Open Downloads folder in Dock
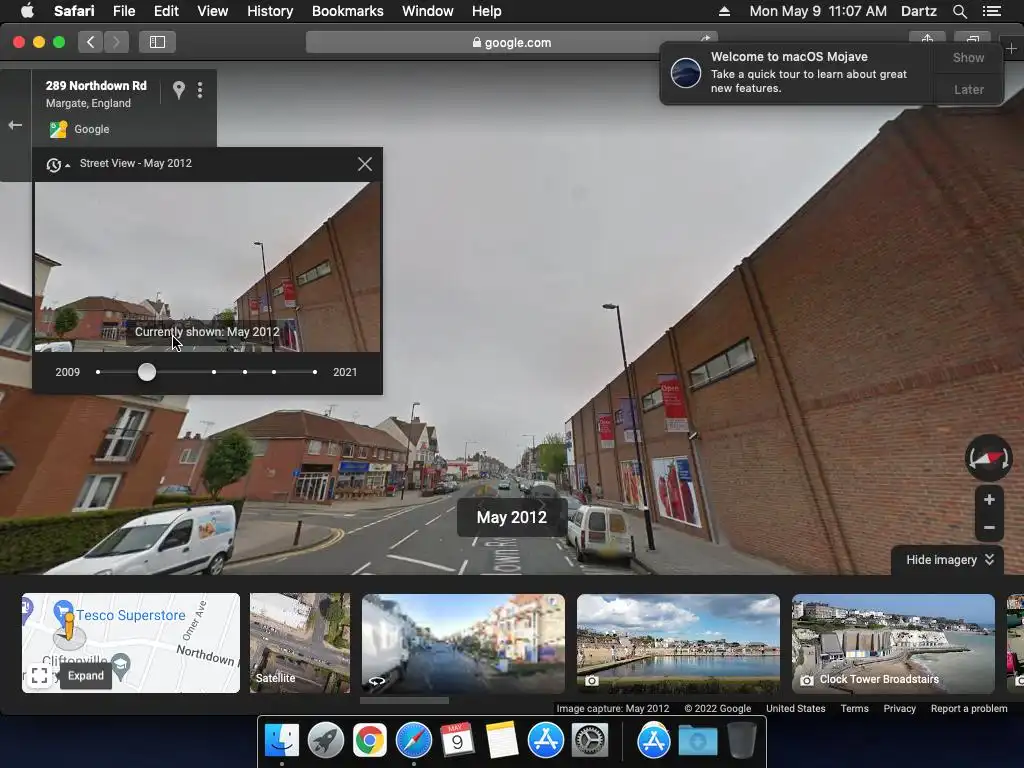This screenshot has width=1024, height=768. 697,741
